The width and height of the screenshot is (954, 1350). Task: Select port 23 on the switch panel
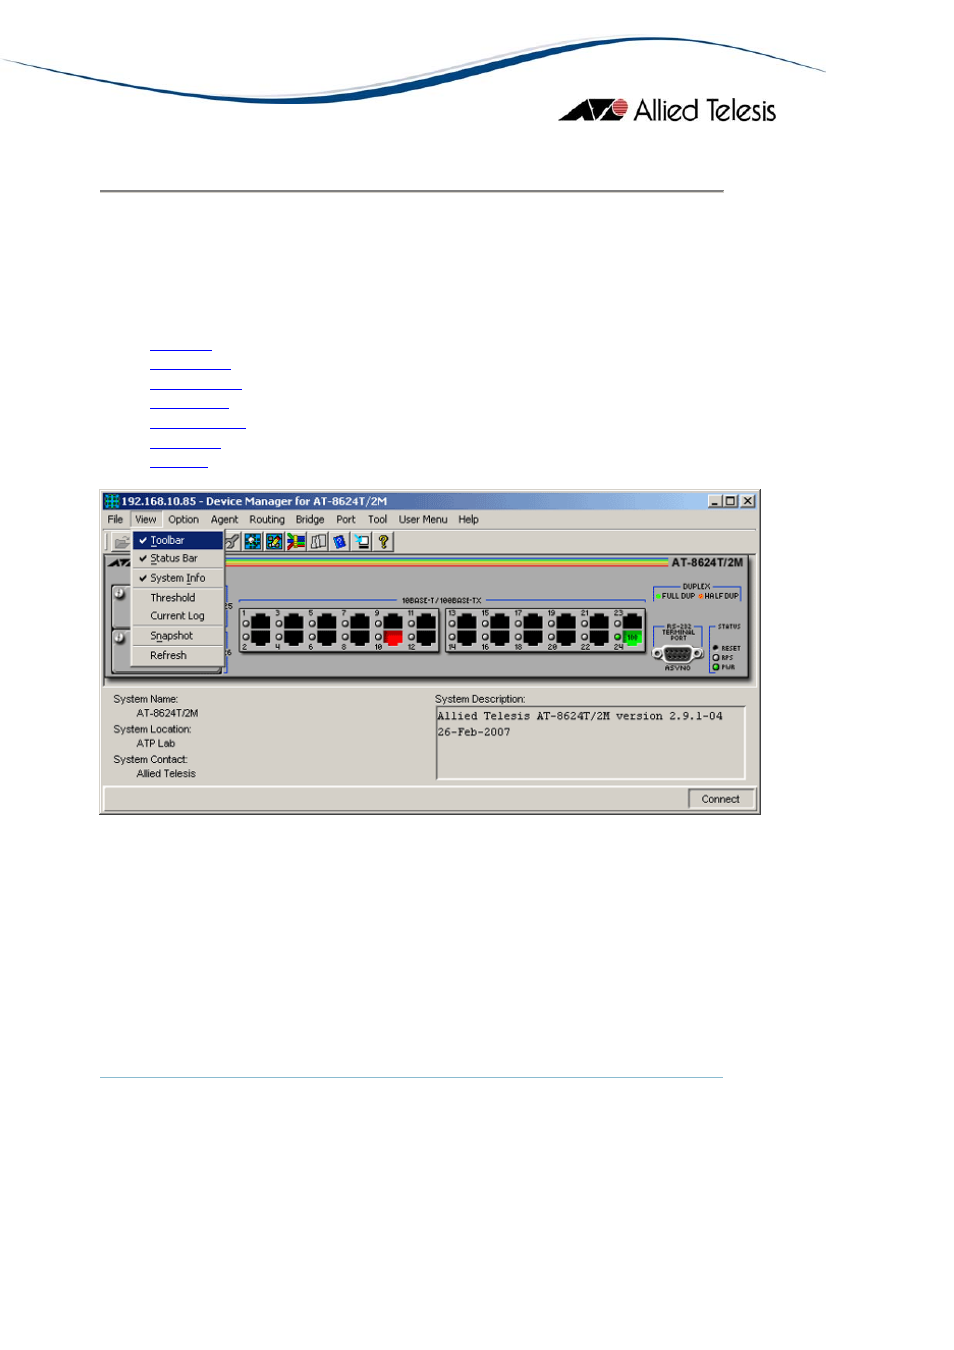coord(633,622)
